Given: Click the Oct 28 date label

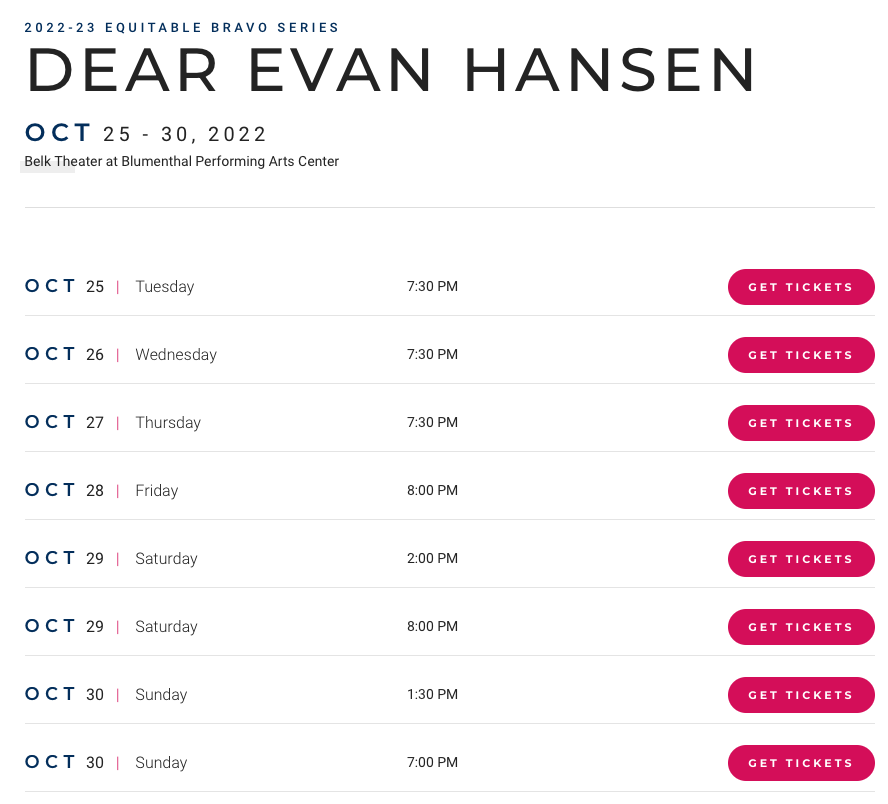Looking at the screenshot, I should coord(64,490).
